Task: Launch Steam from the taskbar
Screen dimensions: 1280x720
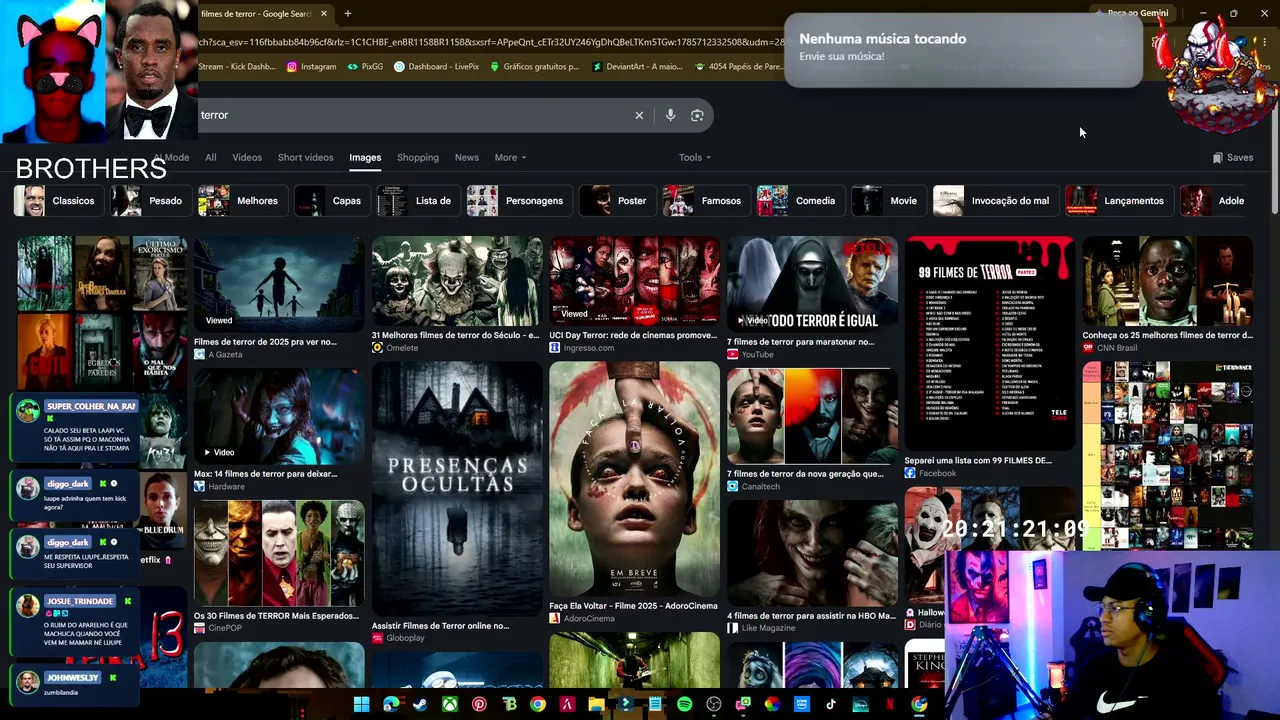Action: tap(420, 705)
